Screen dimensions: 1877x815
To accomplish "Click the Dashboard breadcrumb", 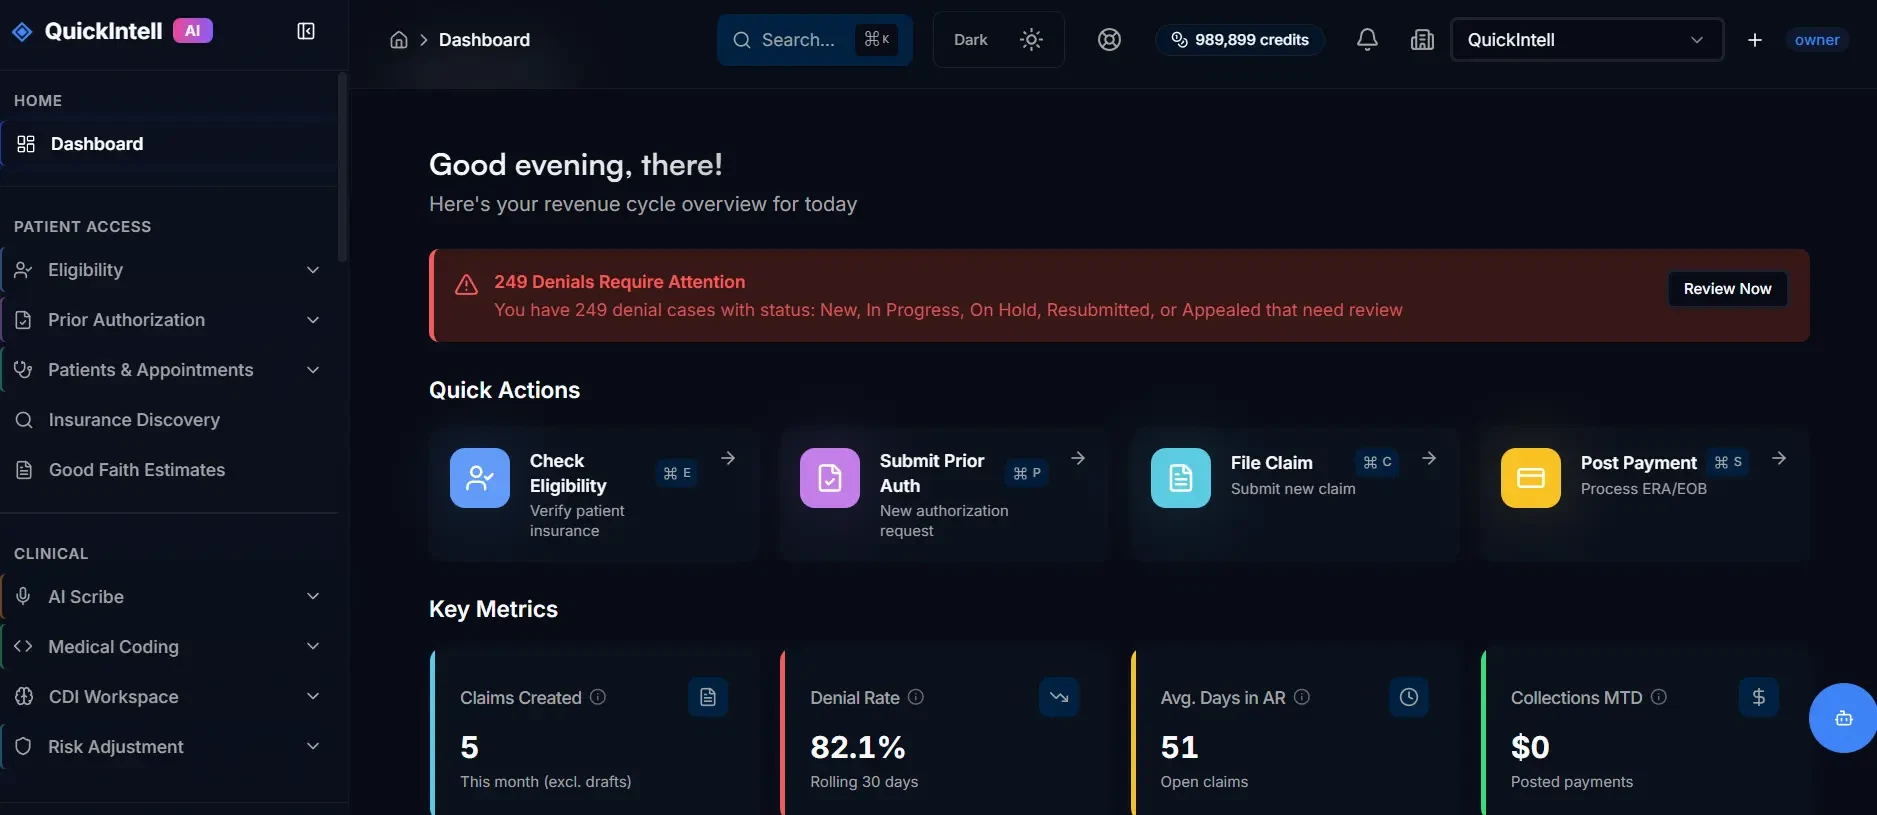I will pyautogui.click(x=484, y=40).
